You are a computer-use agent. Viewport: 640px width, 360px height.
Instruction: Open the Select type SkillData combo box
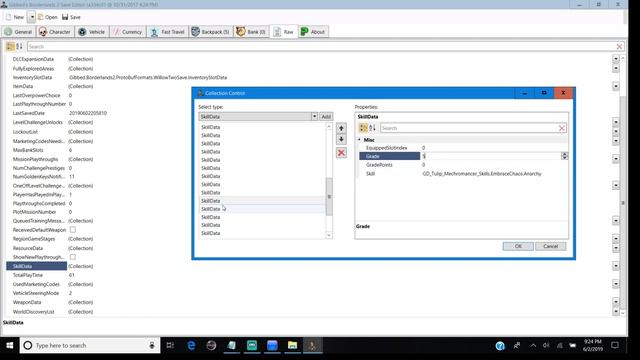click(258, 117)
